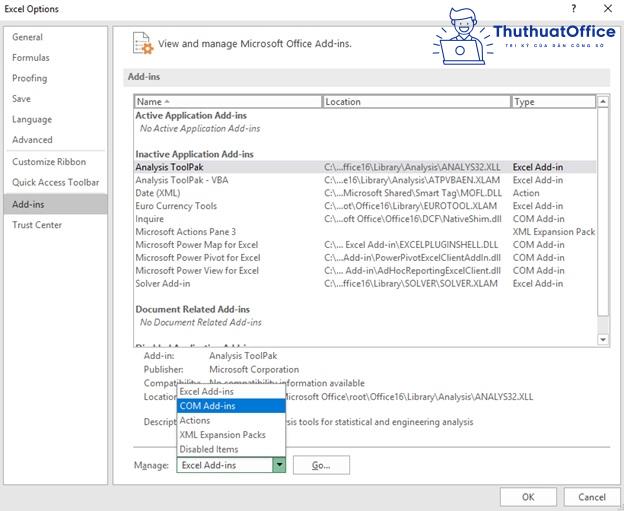The height and width of the screenshot is (511, 624).
Task: Select Euro Currency Tools add-in
Action: [365, 206]
